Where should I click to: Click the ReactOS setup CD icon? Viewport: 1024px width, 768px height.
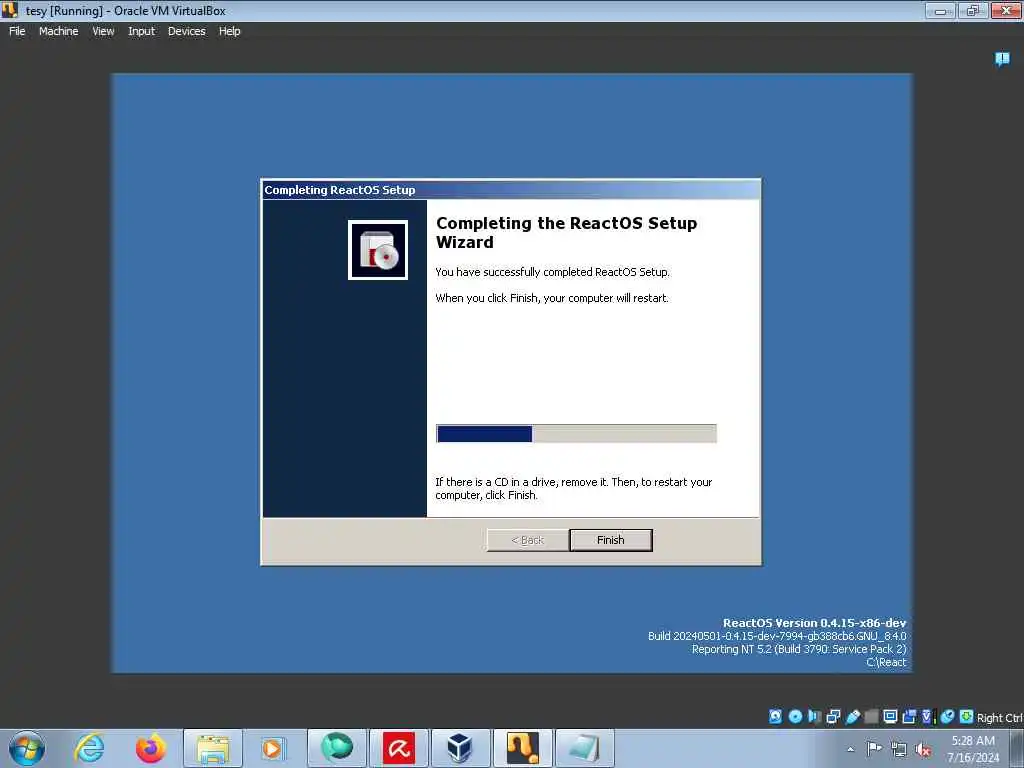tap(377, 249)
